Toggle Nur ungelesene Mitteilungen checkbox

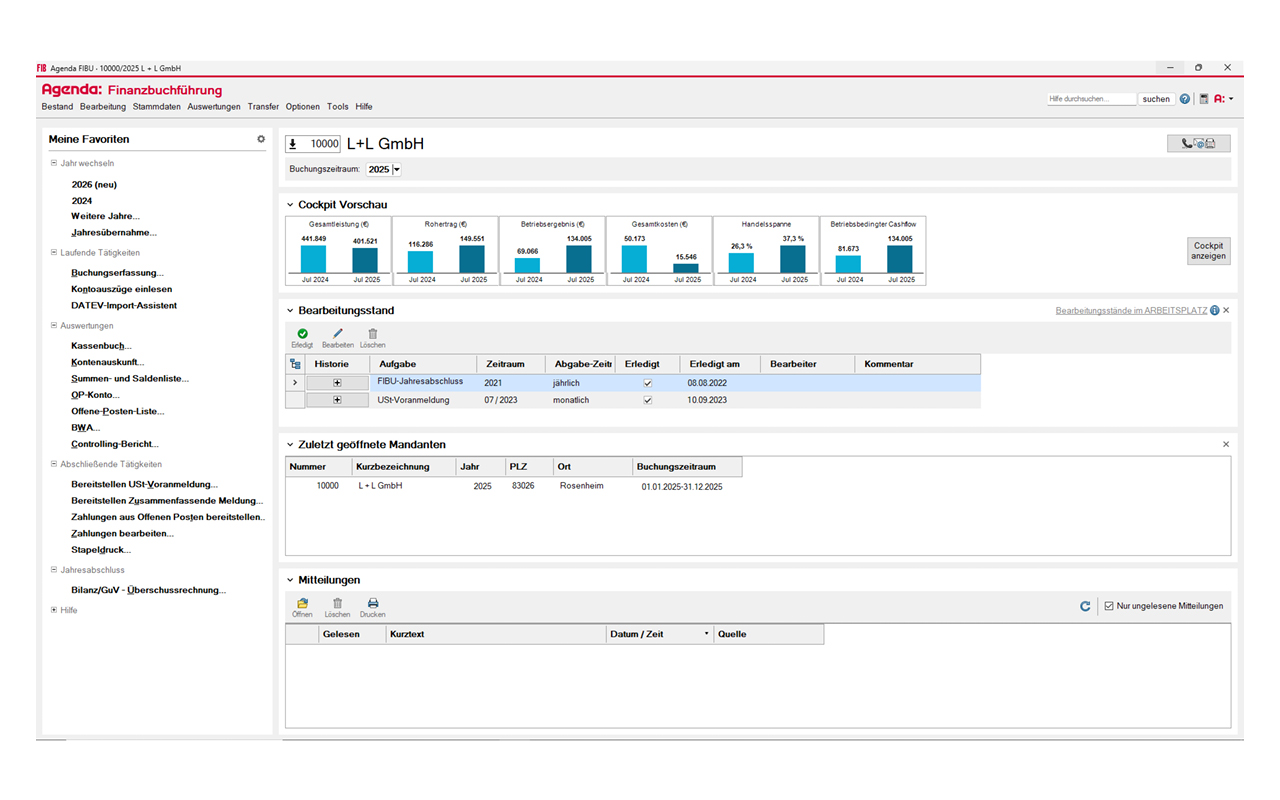(x=1108, y=606)
